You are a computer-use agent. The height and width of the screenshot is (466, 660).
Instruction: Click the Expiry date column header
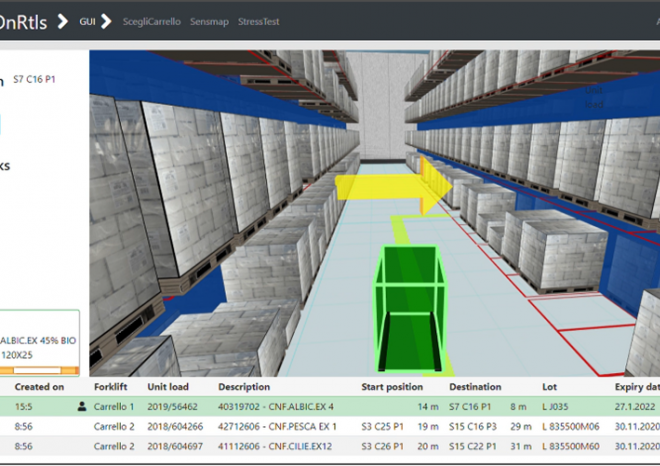coord(636,386)
